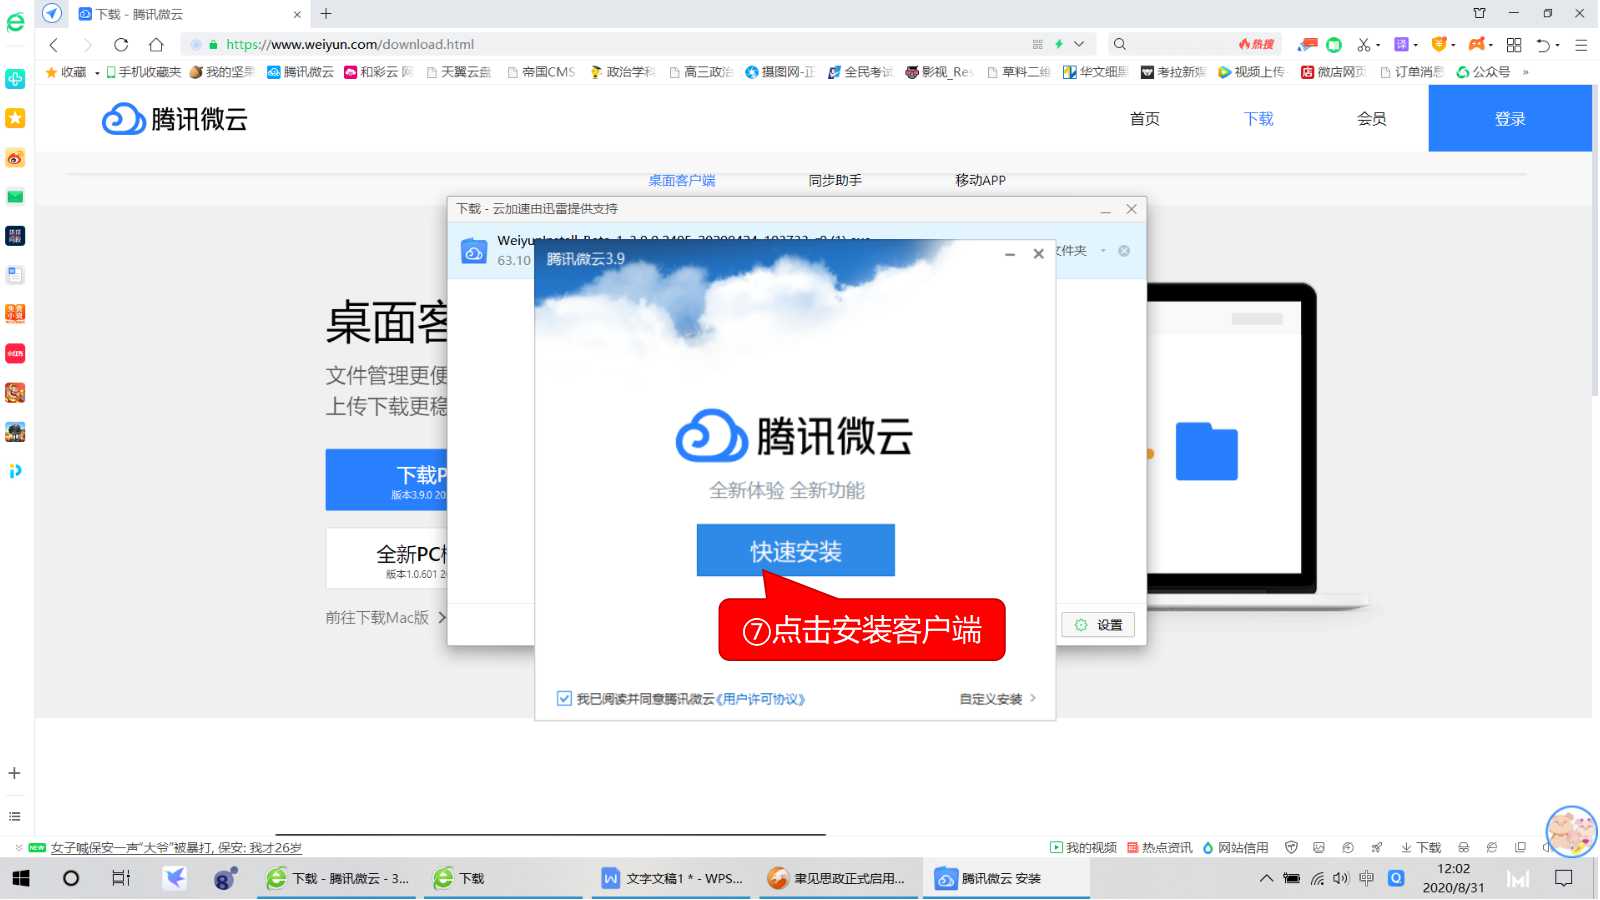
Task: Remove the download item with the circled x
Action: click(x=1124, y=251)
